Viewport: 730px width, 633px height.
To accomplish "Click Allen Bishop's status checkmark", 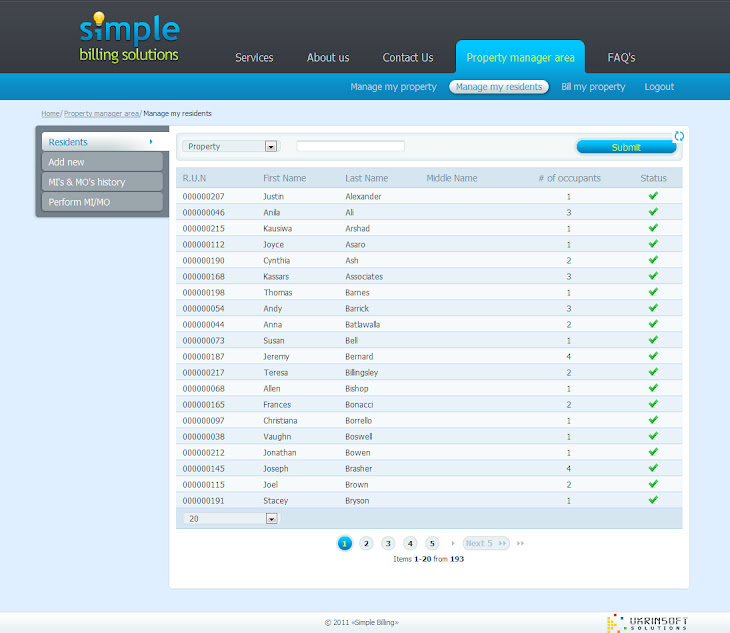I will coord(653,388).
